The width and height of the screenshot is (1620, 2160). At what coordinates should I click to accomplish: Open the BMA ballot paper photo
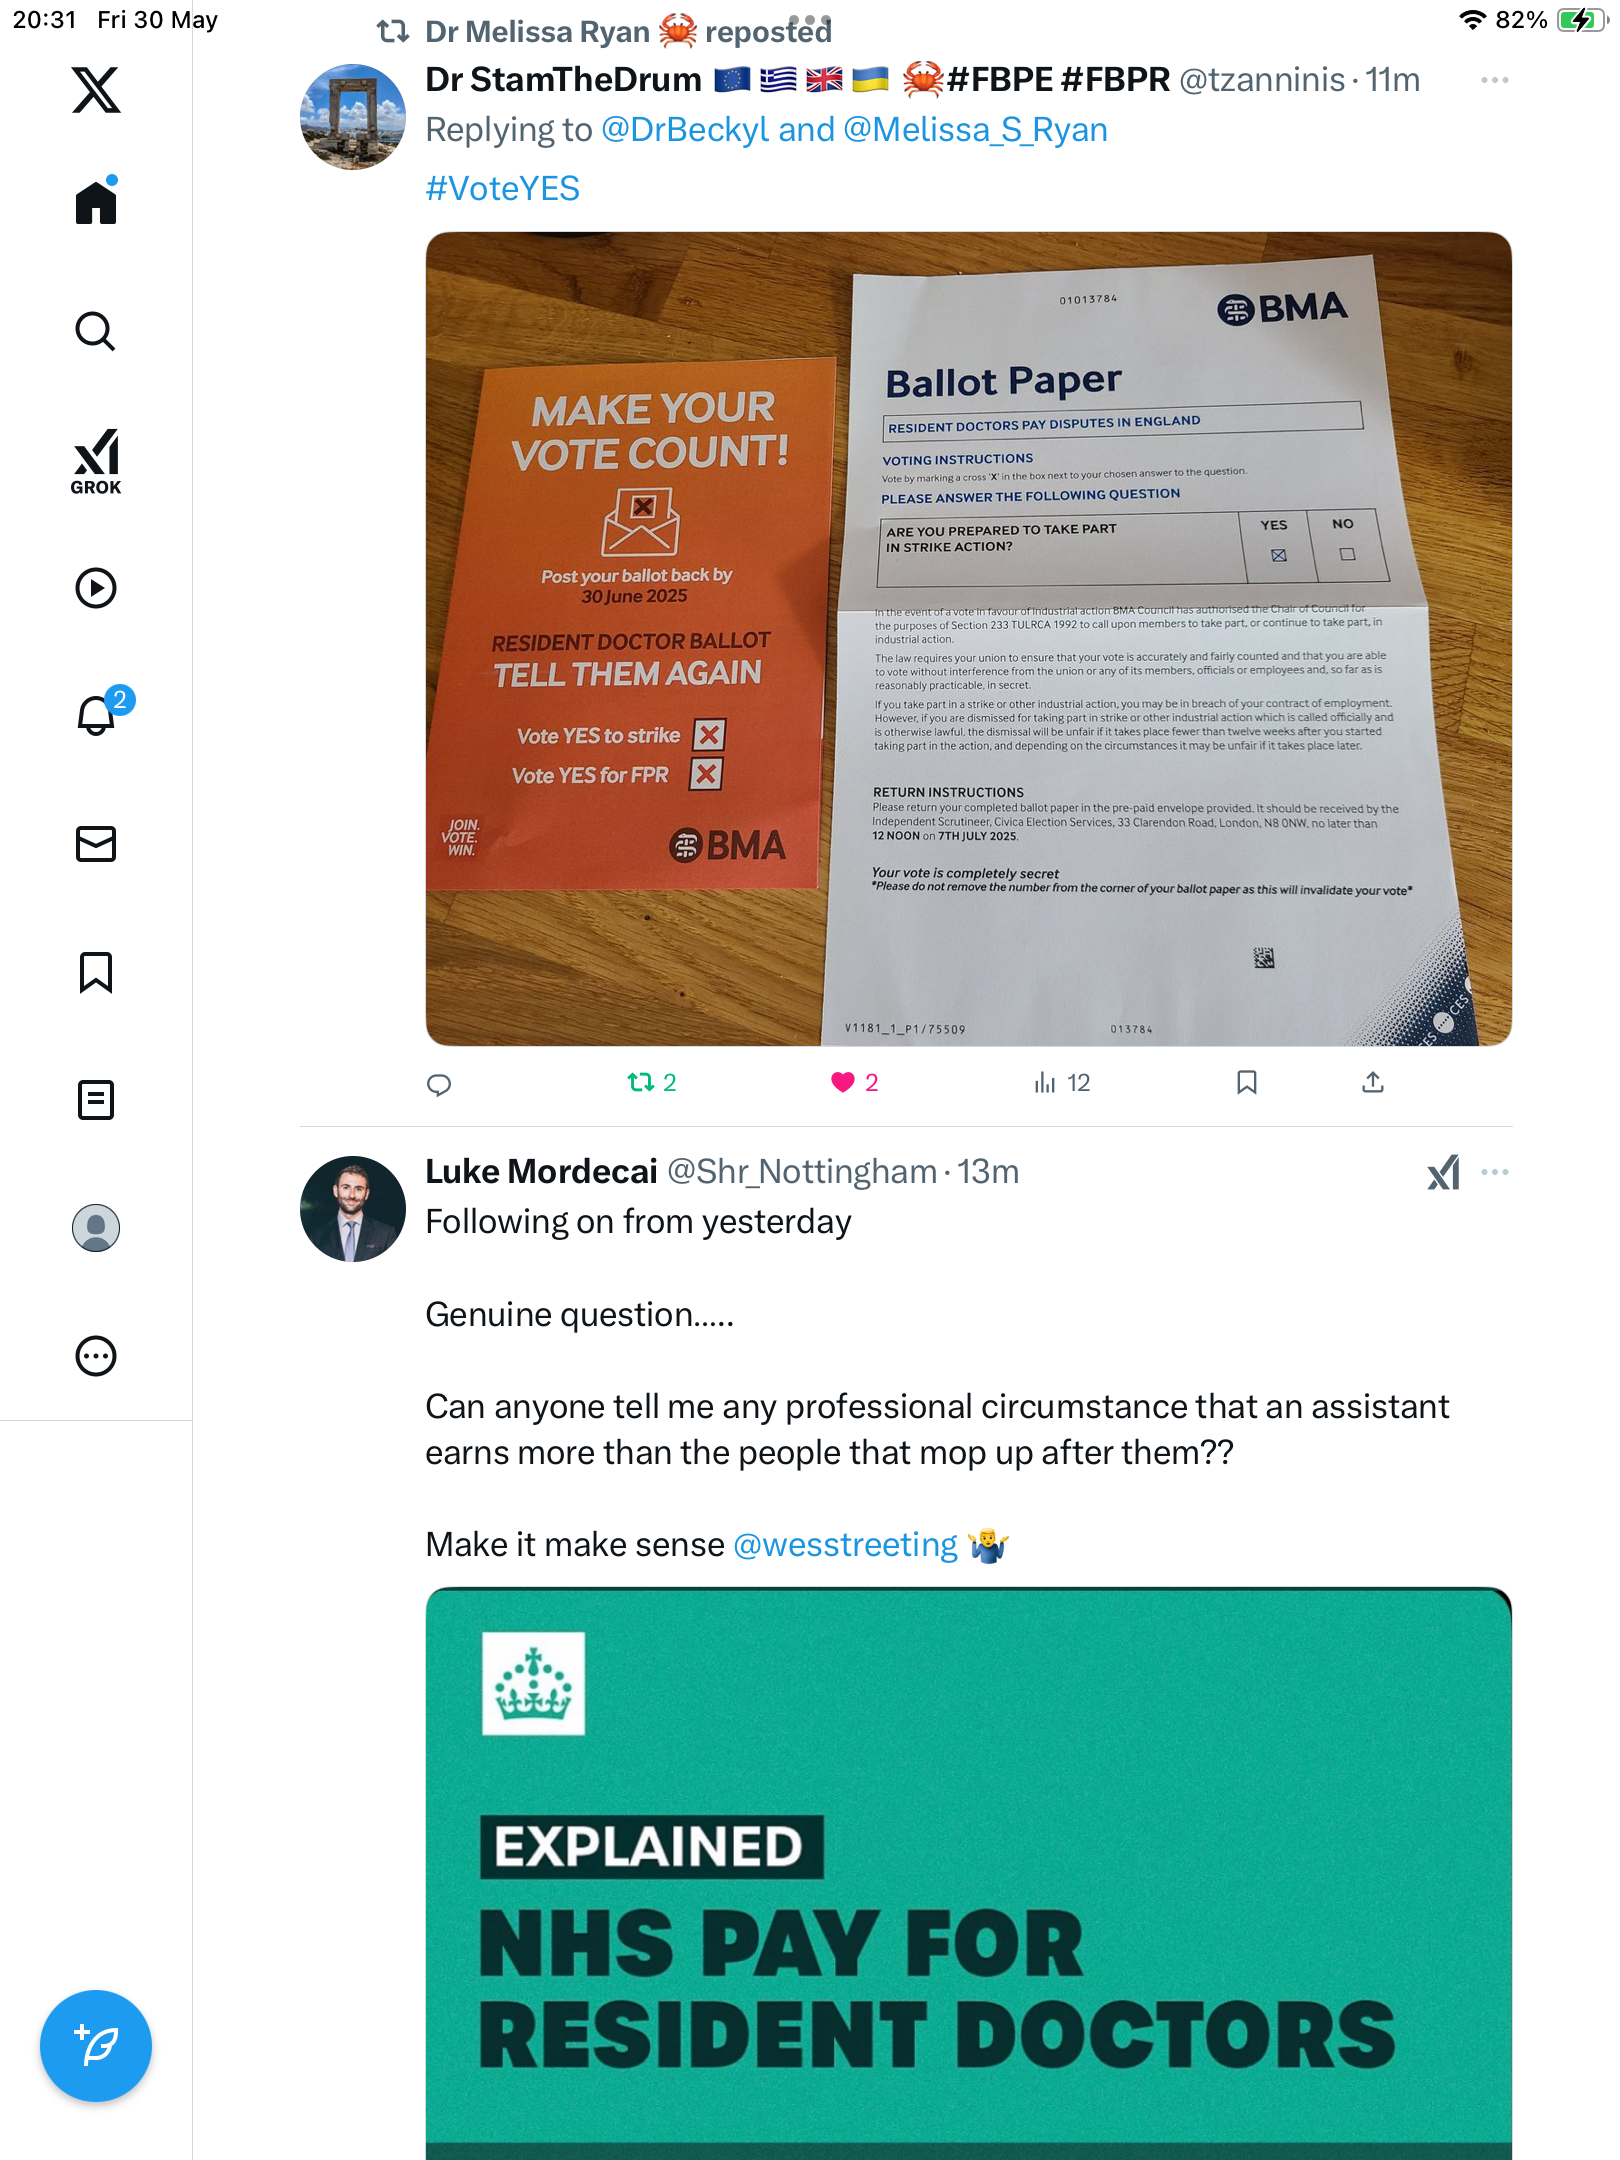968,639
